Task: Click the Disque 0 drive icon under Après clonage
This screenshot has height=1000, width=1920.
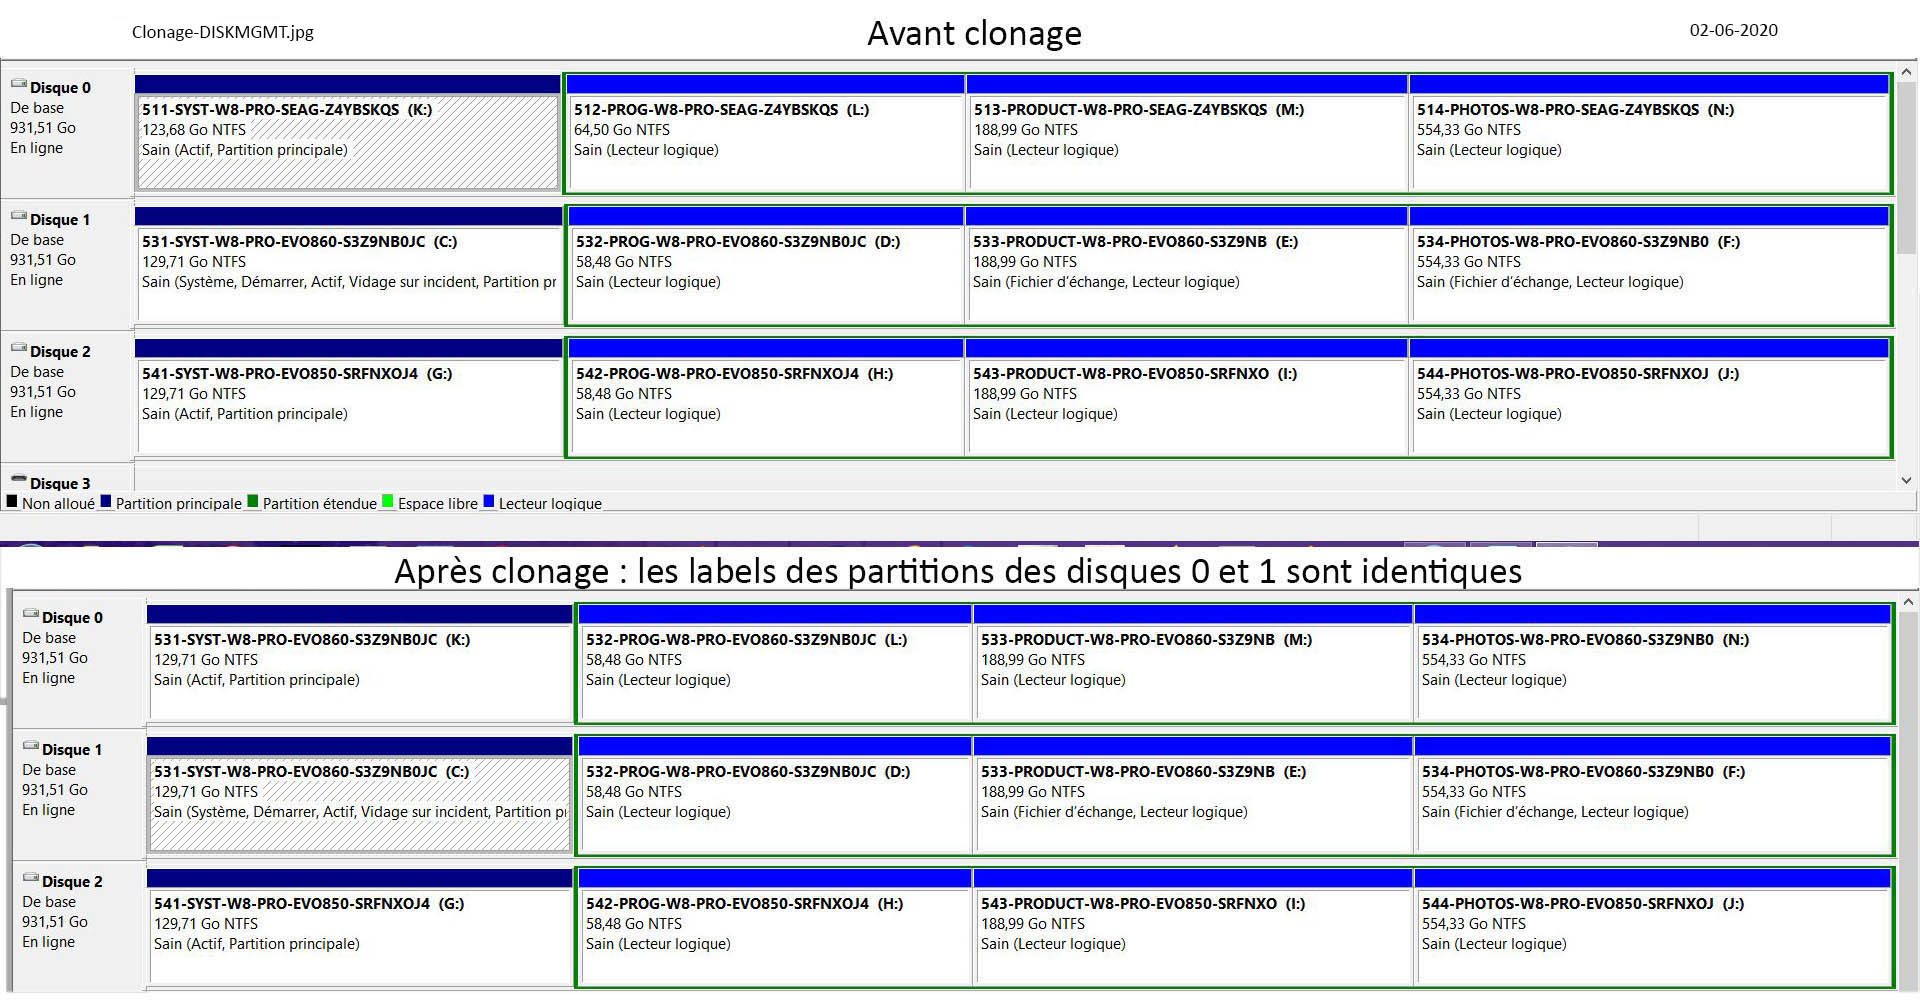Action: 30,615
